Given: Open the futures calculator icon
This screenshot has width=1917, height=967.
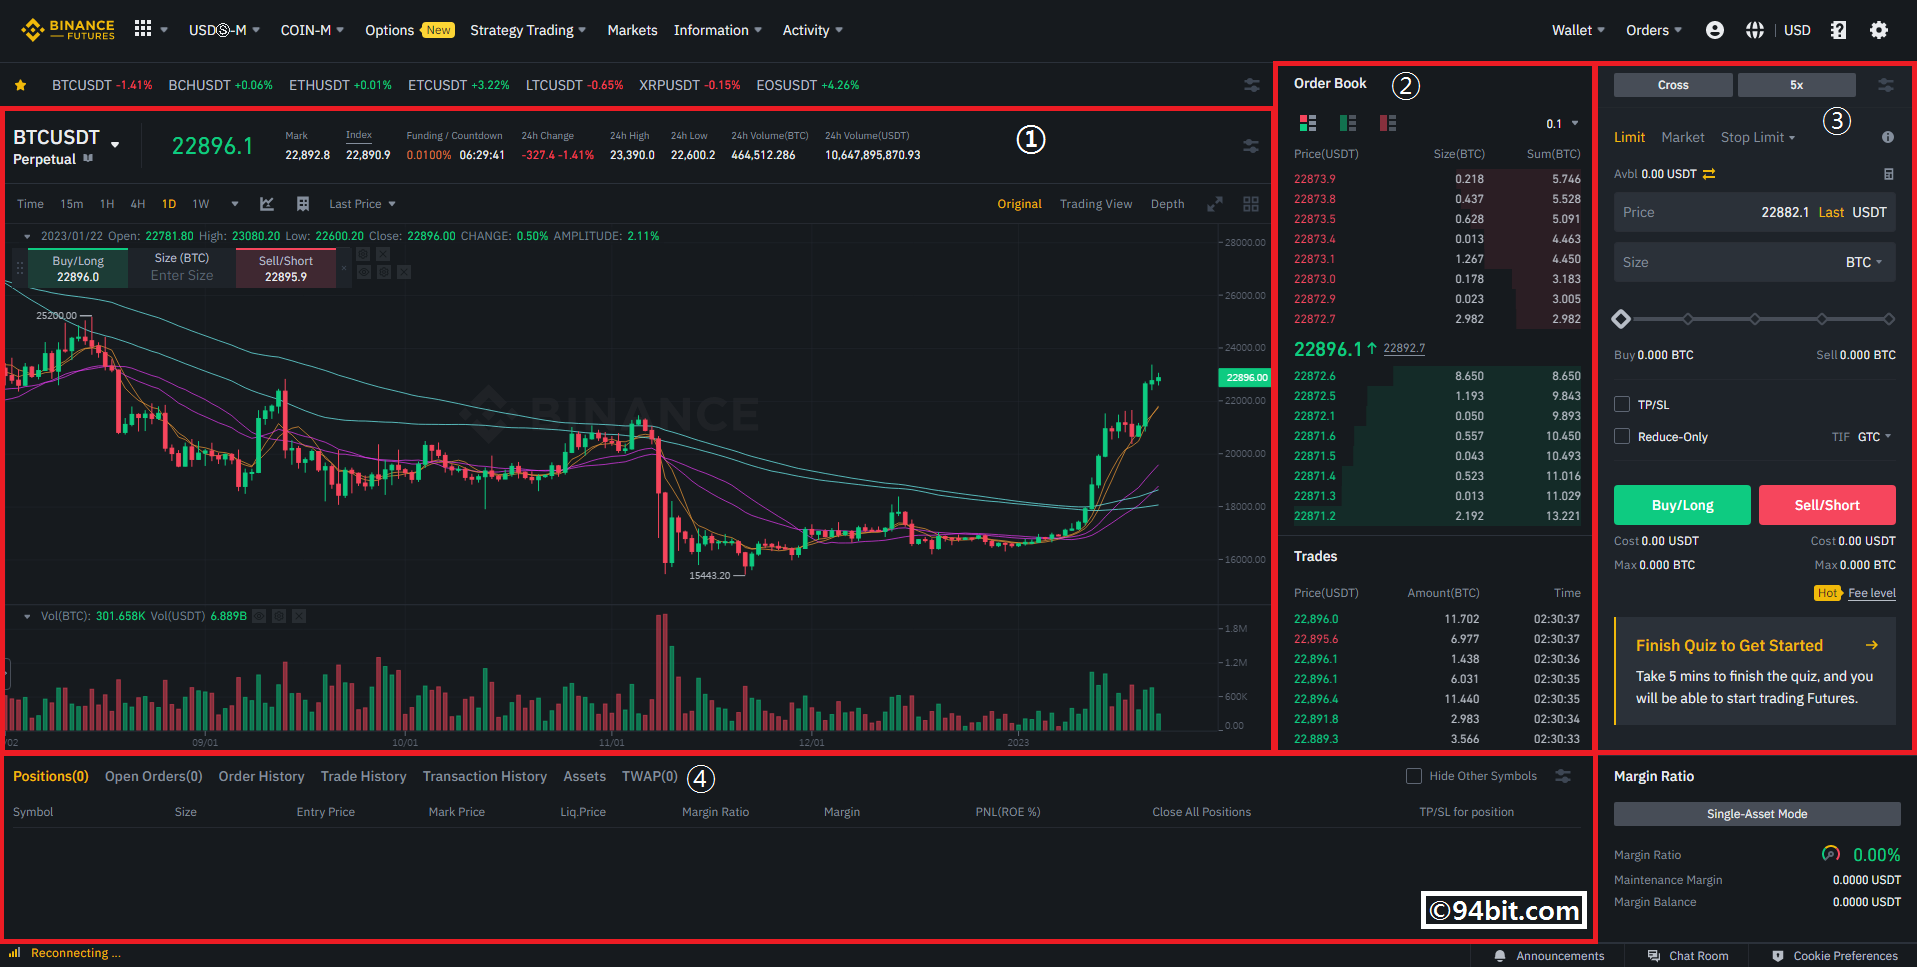Looking at the screenshot, I should 1888,174.
